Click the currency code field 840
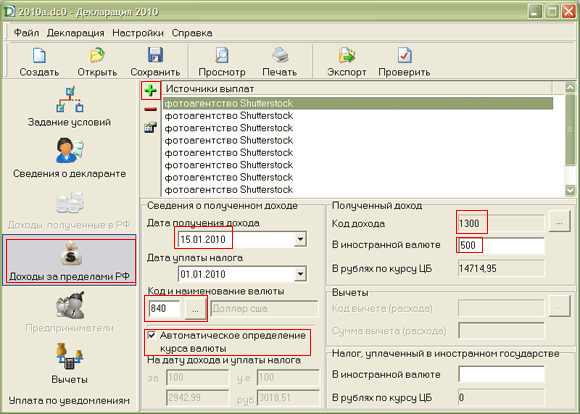 [164, 309]
